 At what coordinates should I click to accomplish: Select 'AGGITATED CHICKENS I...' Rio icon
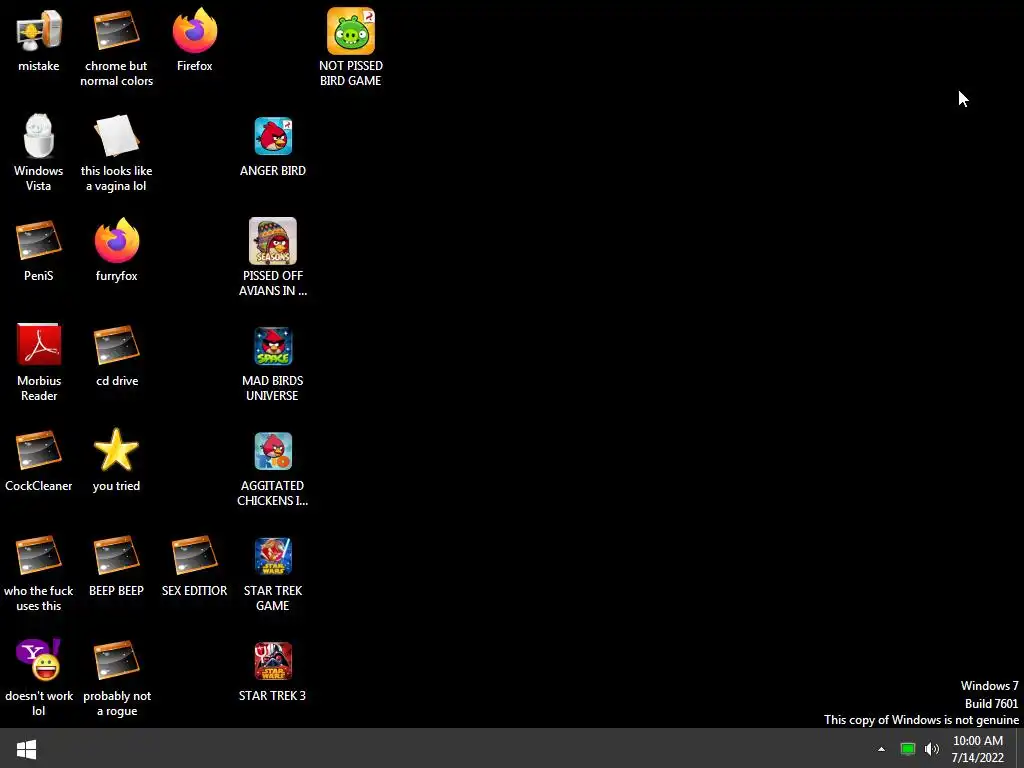(273, 451)
